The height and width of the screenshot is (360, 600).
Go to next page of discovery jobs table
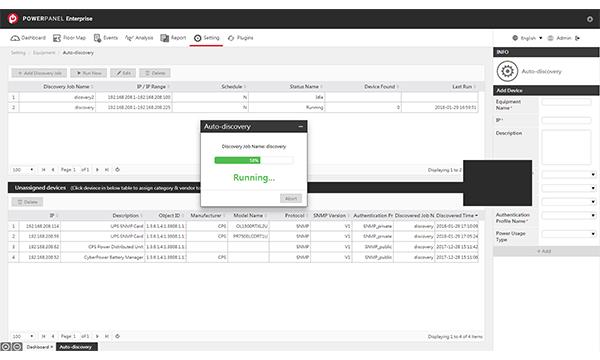pyautogui.click(x=97, y=169)
